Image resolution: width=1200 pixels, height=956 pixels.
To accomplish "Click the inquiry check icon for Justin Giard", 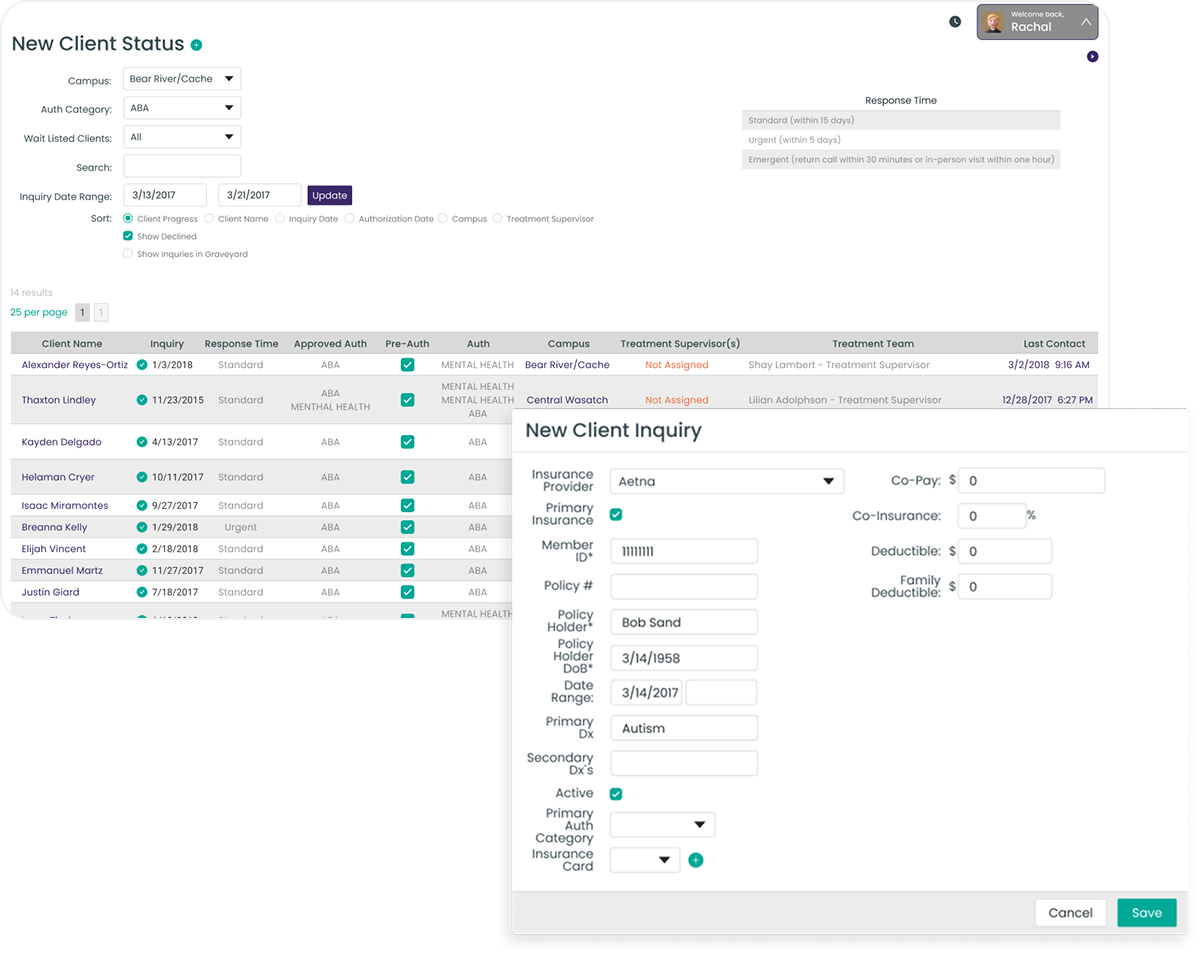I will pos(142,592).
